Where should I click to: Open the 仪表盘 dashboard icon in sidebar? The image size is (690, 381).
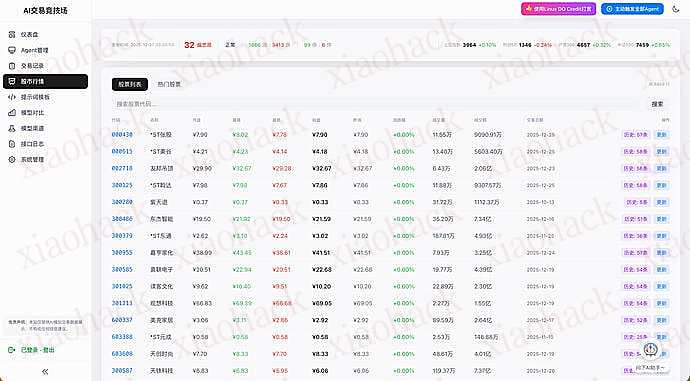[x=12, y=34]
